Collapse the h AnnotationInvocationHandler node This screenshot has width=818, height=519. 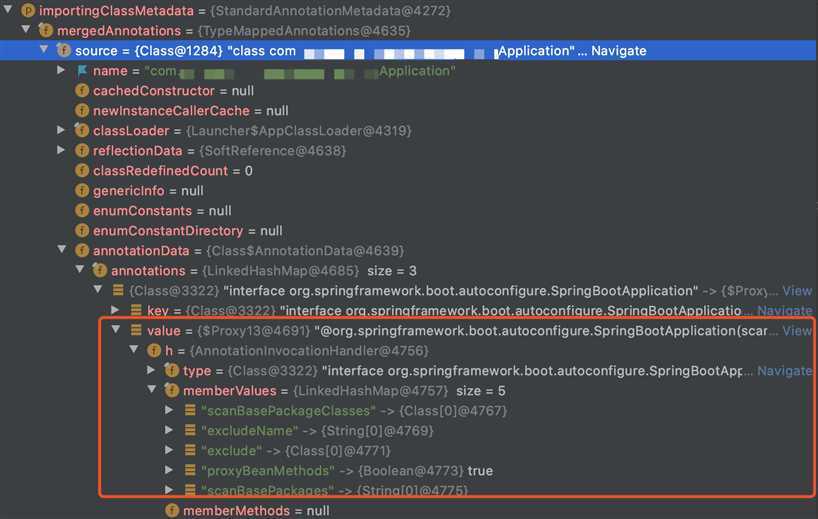click(134, 349)
